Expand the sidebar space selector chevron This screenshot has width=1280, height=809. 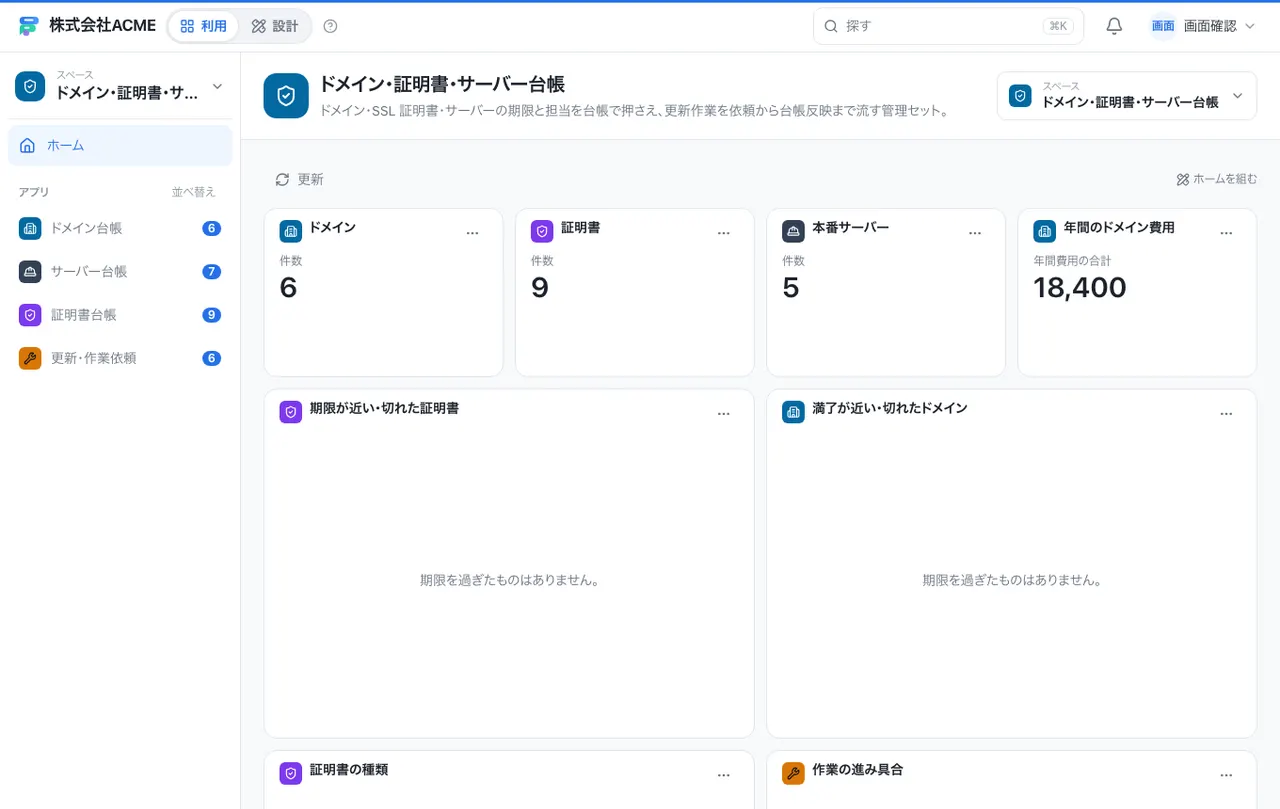point(217,86)
